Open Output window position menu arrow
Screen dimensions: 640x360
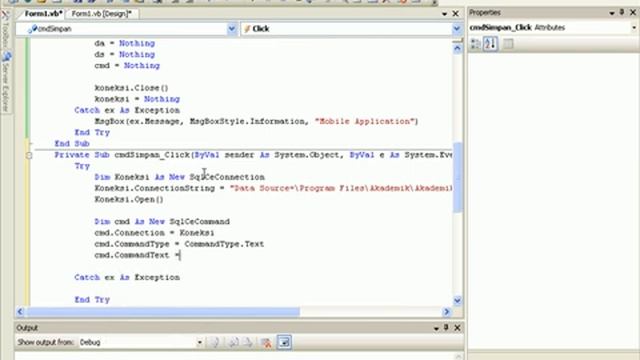pyautogui.click(x=436, y=328)
